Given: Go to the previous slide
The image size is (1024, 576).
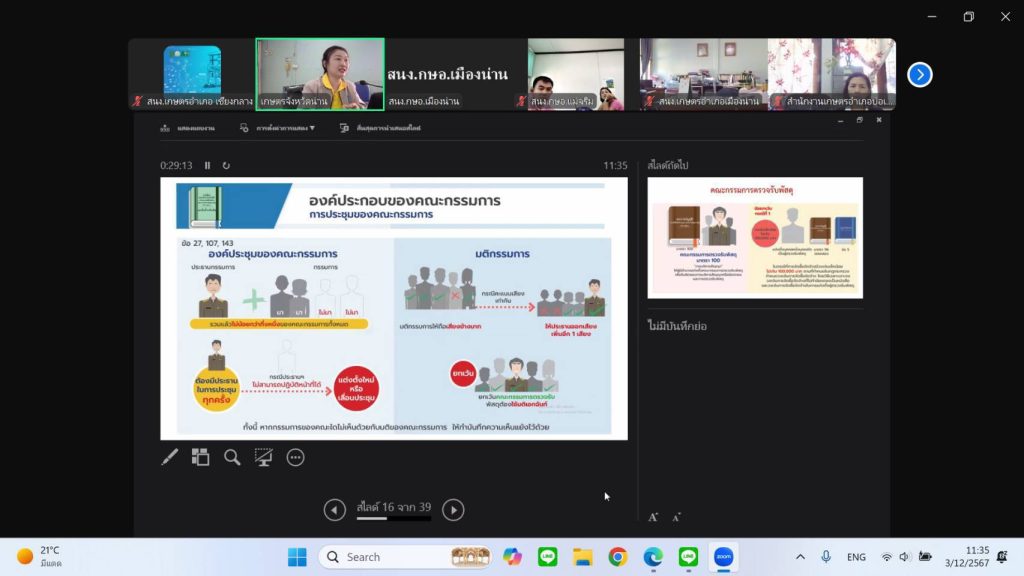Looking at the screenshot, I should 335,510.
